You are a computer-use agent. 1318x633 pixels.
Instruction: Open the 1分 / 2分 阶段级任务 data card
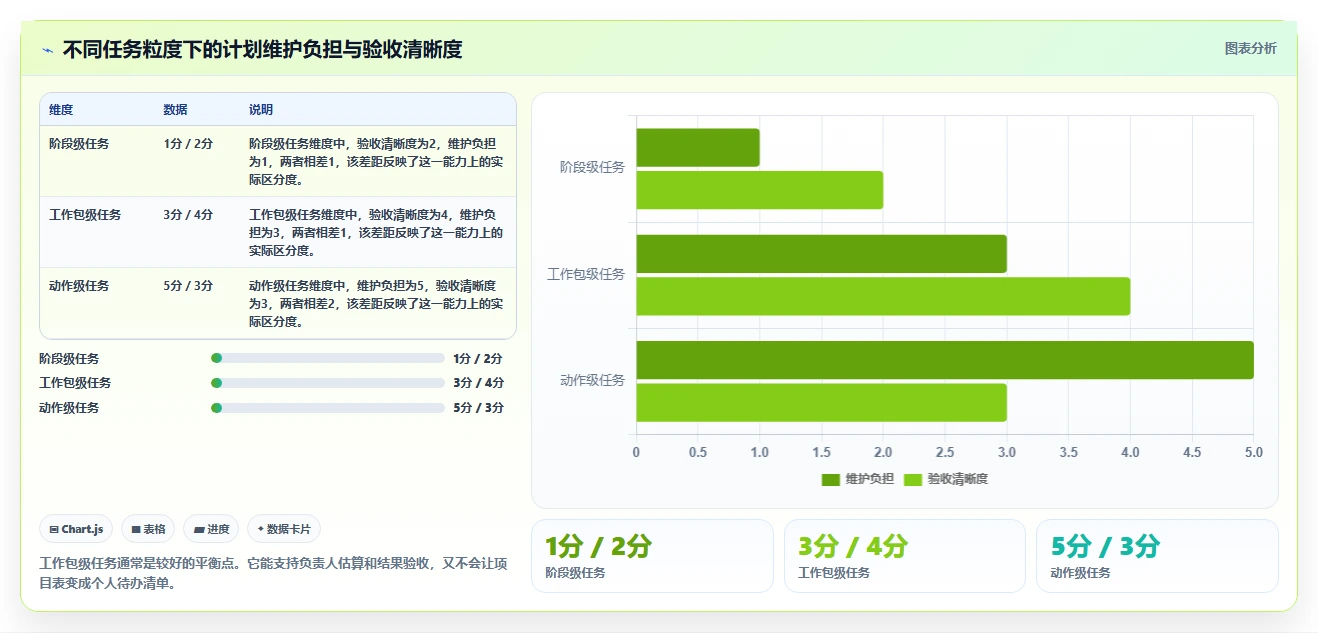(x=652, y=556)
